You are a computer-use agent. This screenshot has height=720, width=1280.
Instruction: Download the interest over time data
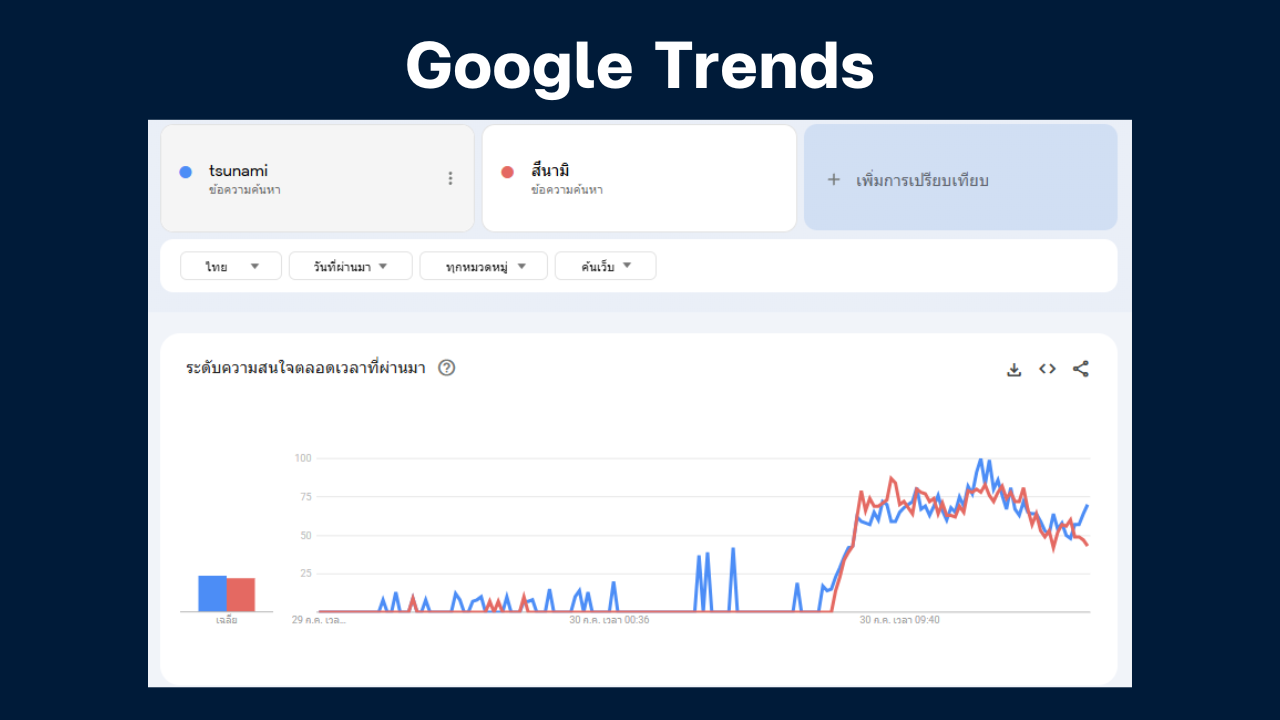(1014, 369)
